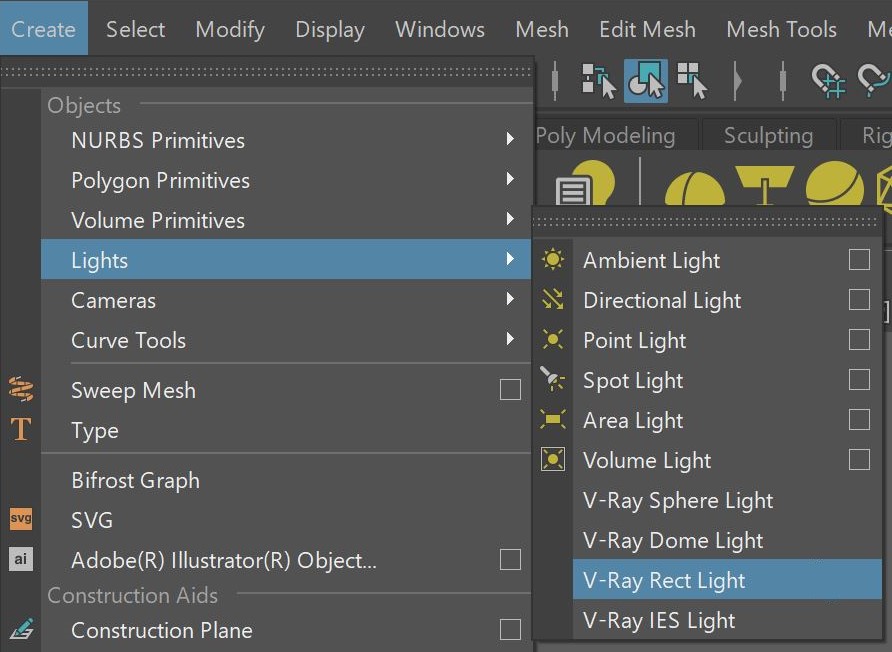Click the Area Light icon
892x652 pixels.
552,419
